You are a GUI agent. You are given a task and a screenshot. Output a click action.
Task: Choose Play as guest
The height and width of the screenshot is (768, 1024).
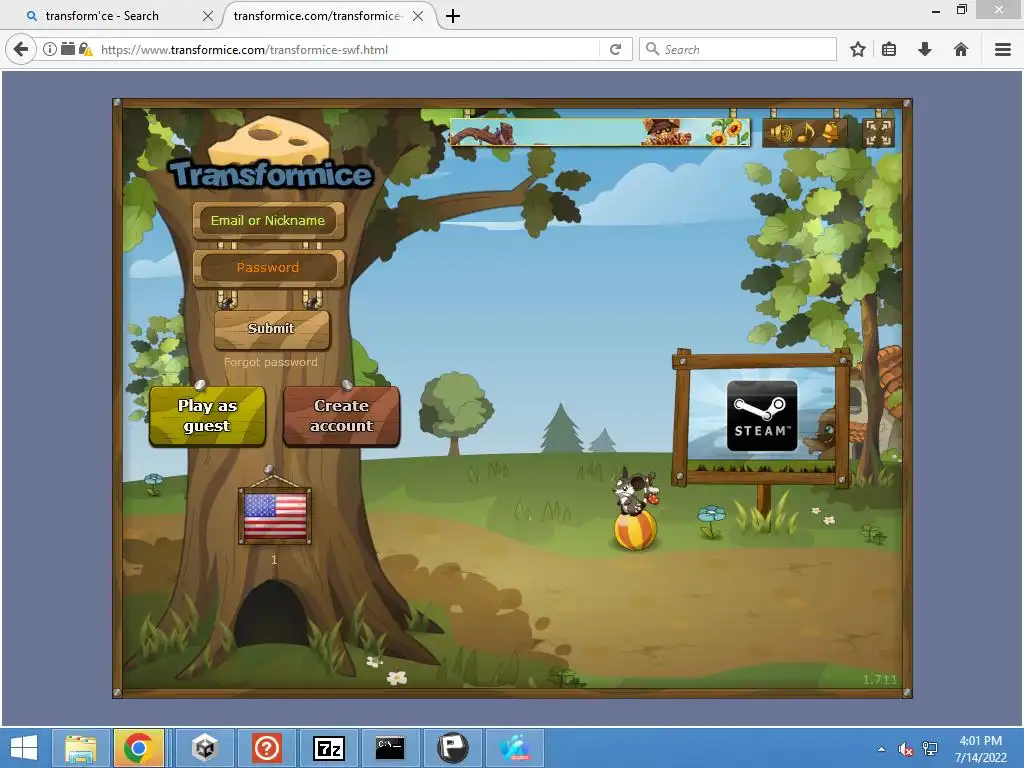click(x=207, y=416)
